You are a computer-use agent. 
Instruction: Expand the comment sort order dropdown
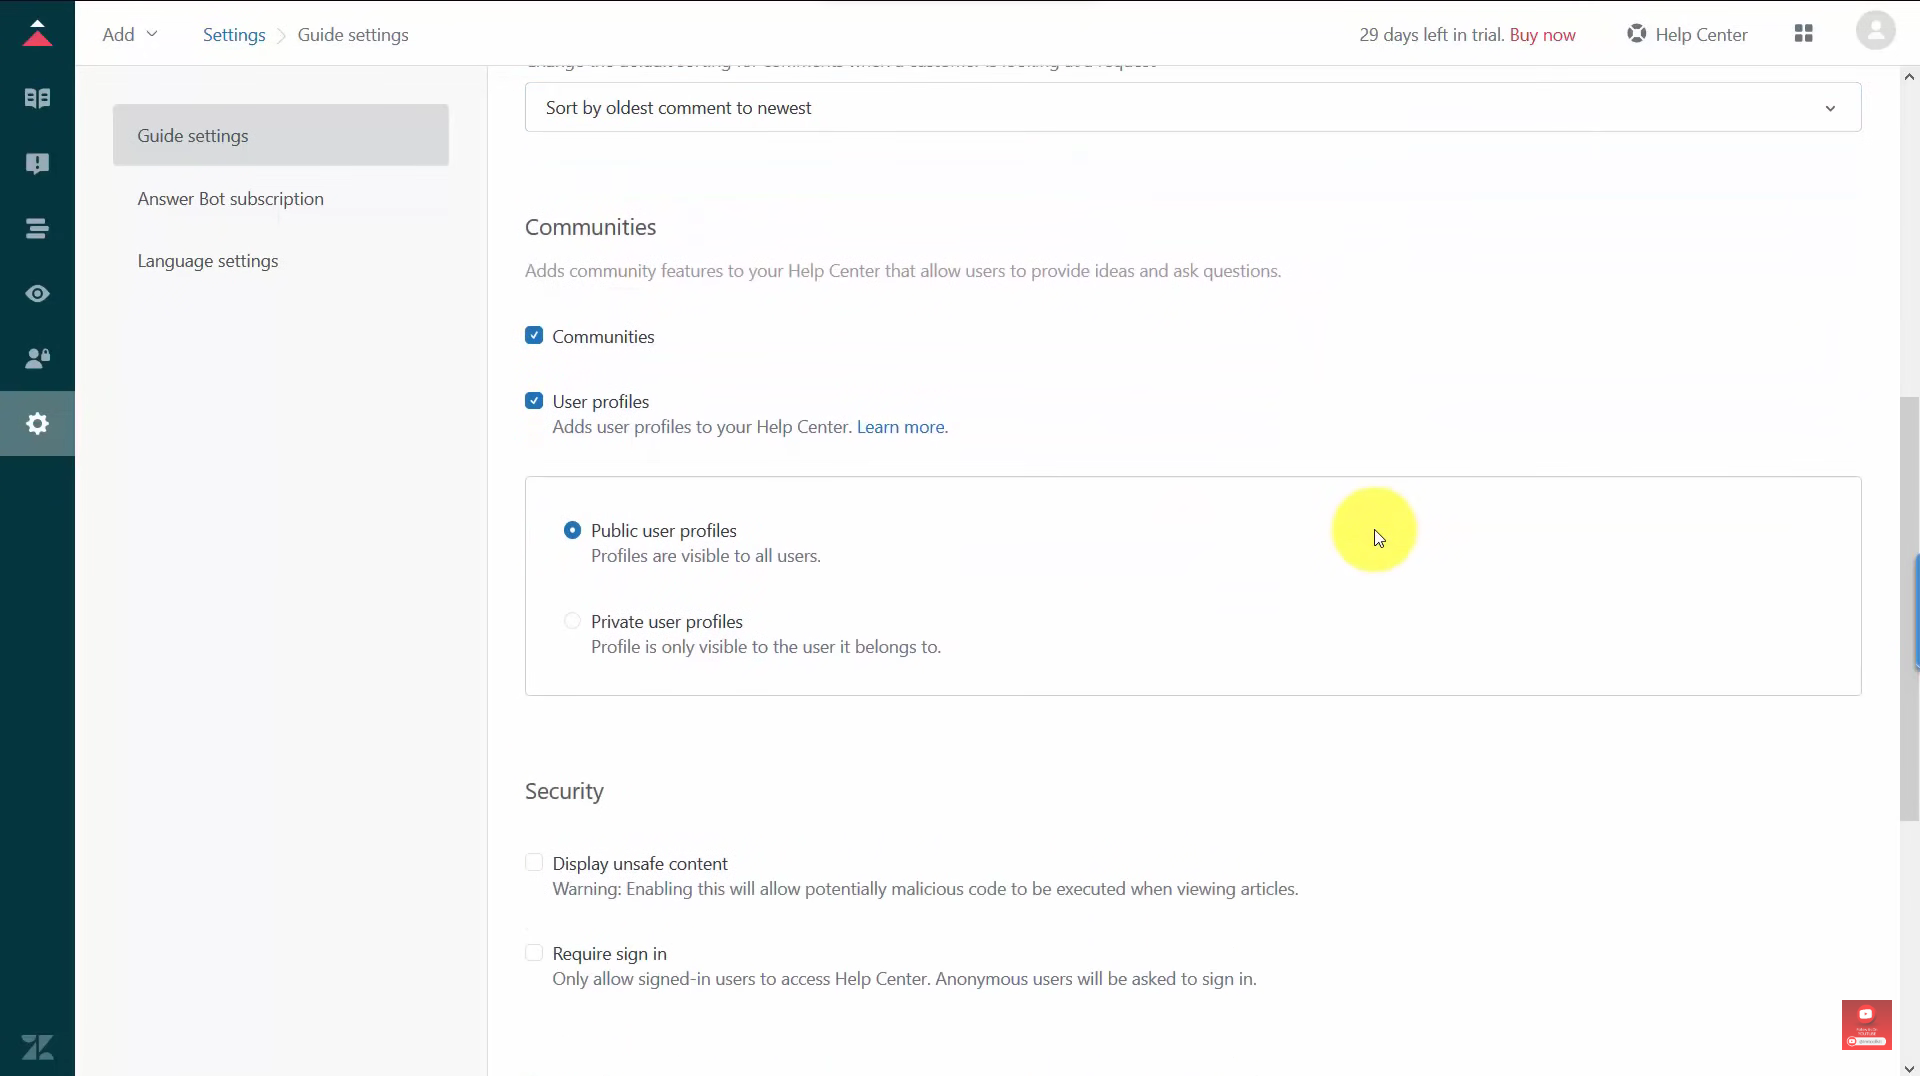coord(1192,107)
